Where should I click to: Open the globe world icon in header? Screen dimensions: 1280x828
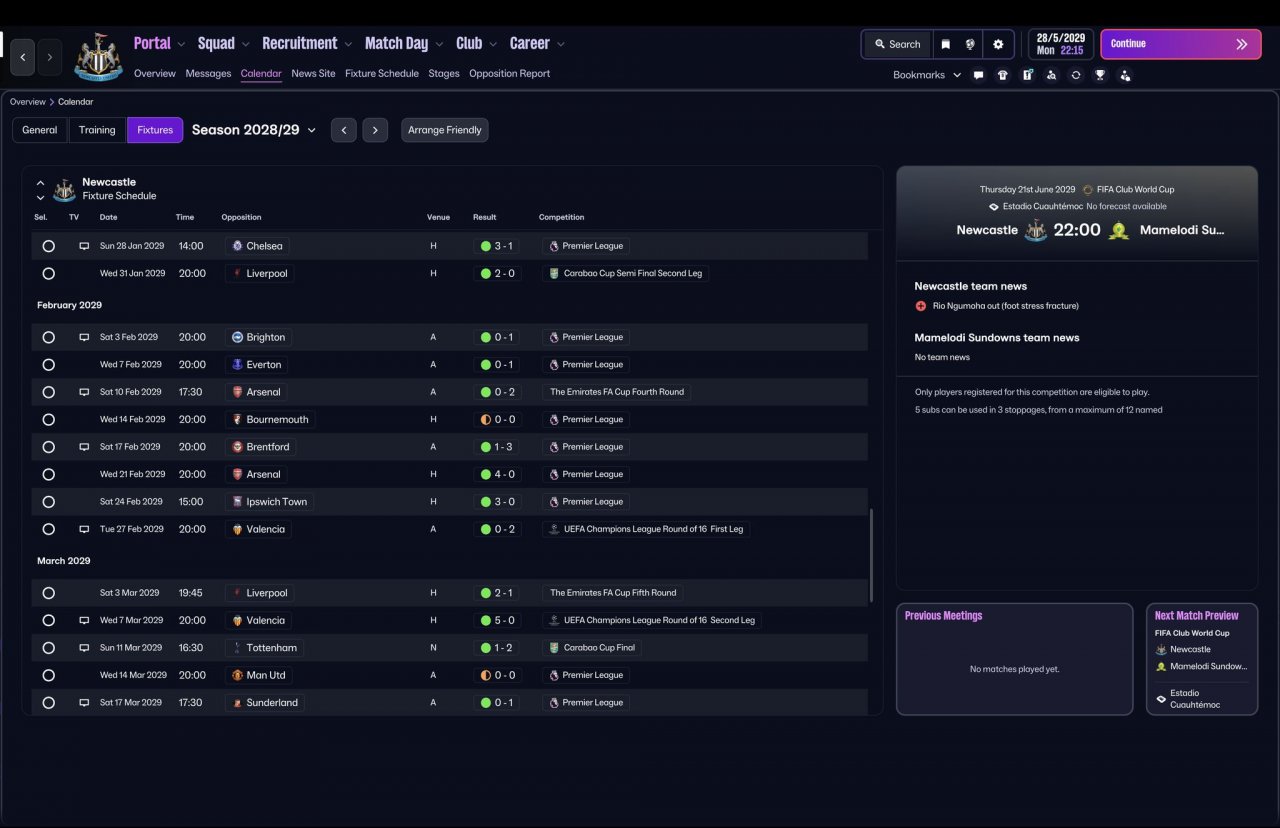point(970,44)
